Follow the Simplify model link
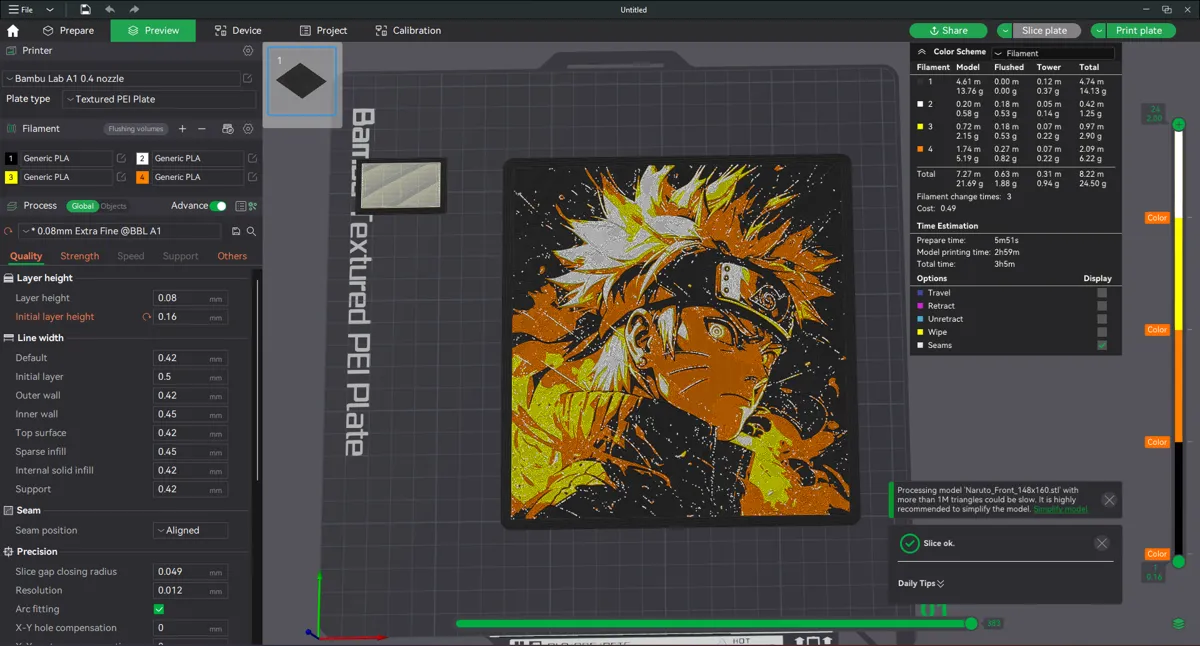This screenshot has width=1200, height=646. click(1060, 509)
